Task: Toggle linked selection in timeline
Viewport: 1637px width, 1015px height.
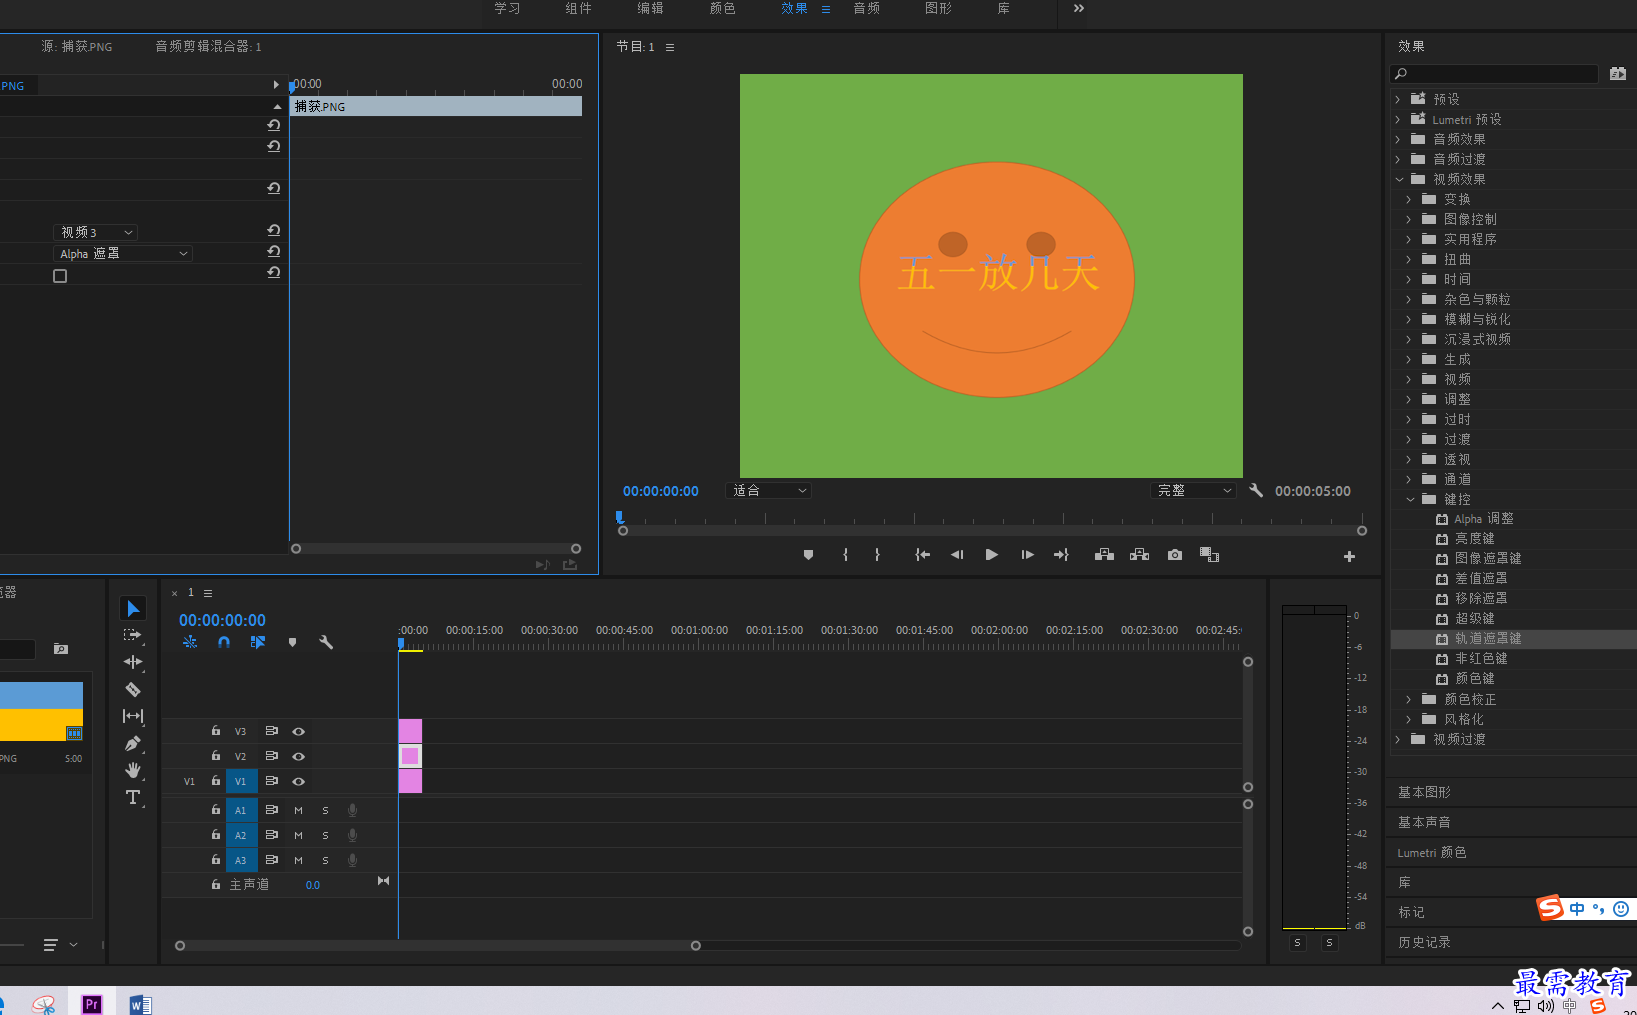Action: pyautogui.click(x=258, y=642)
